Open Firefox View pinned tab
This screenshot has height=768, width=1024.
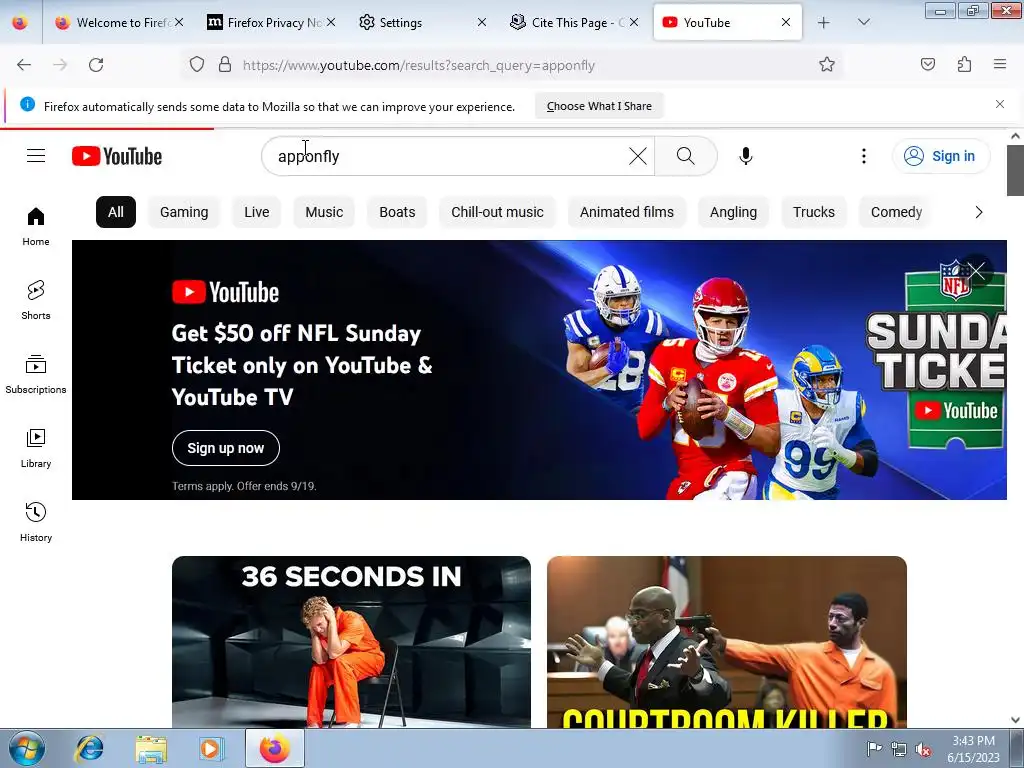(x=20, y=23)
